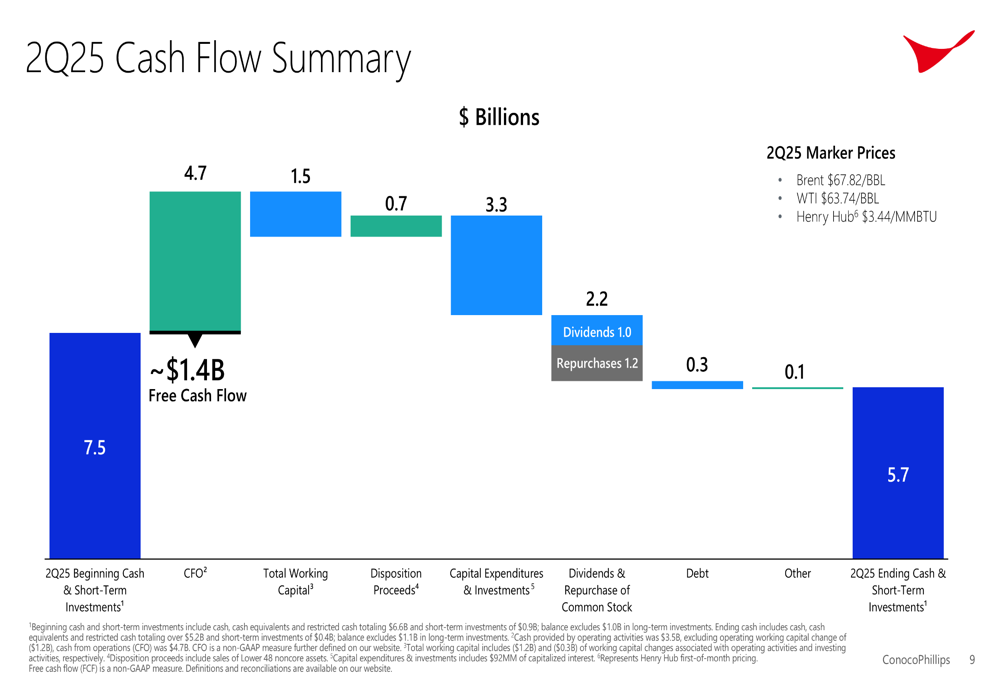Select the Brent $67.82/BBL bullet item
Viewport: 1000px width, 685px height.
(840, 180)
